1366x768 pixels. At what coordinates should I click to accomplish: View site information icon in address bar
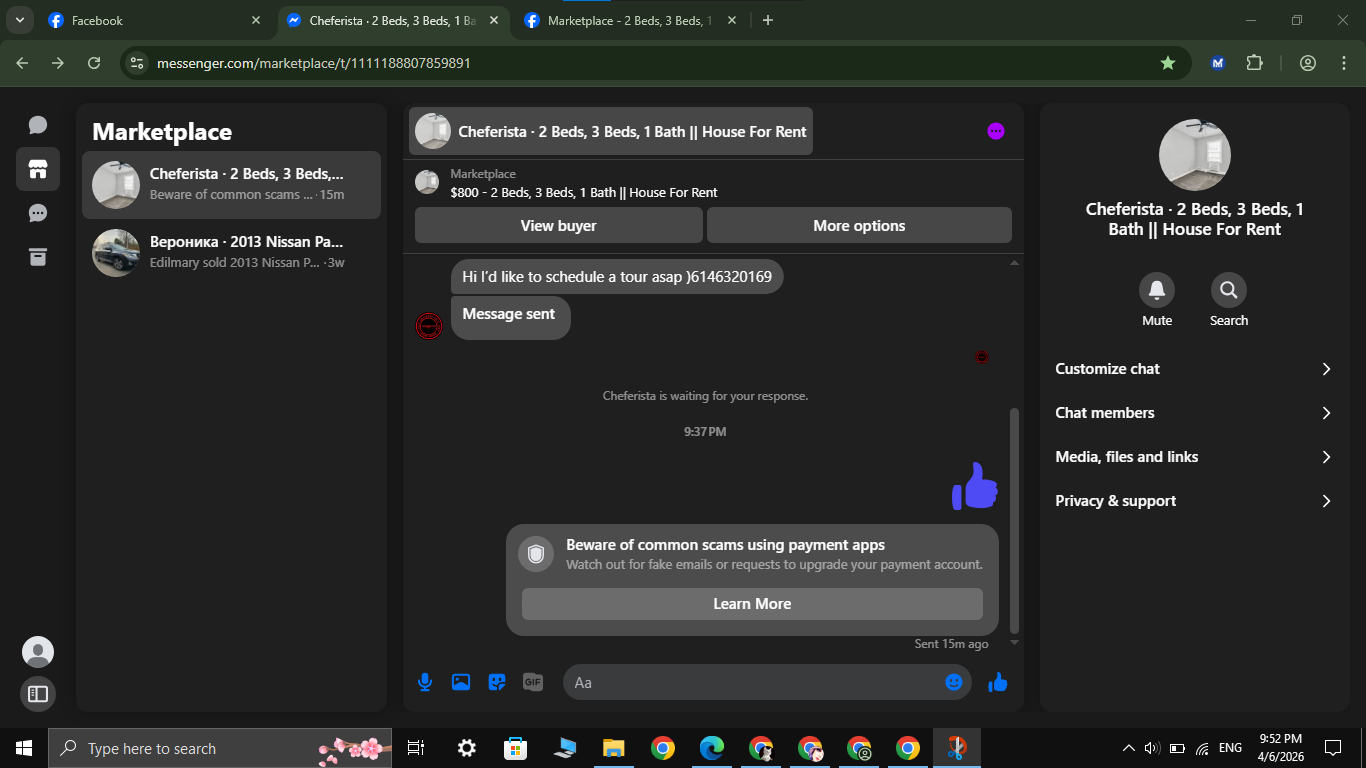tap(138, 63)
